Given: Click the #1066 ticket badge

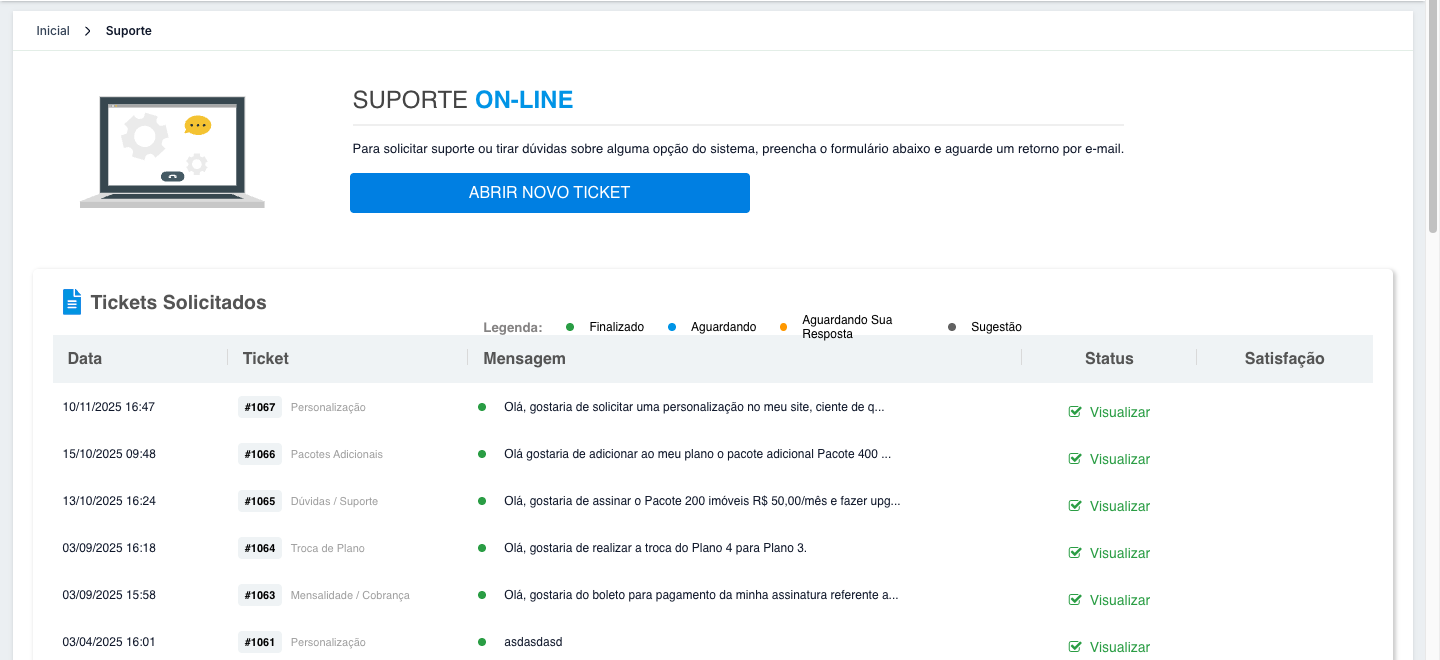Looking at the screenshot, I should [260, 454].
